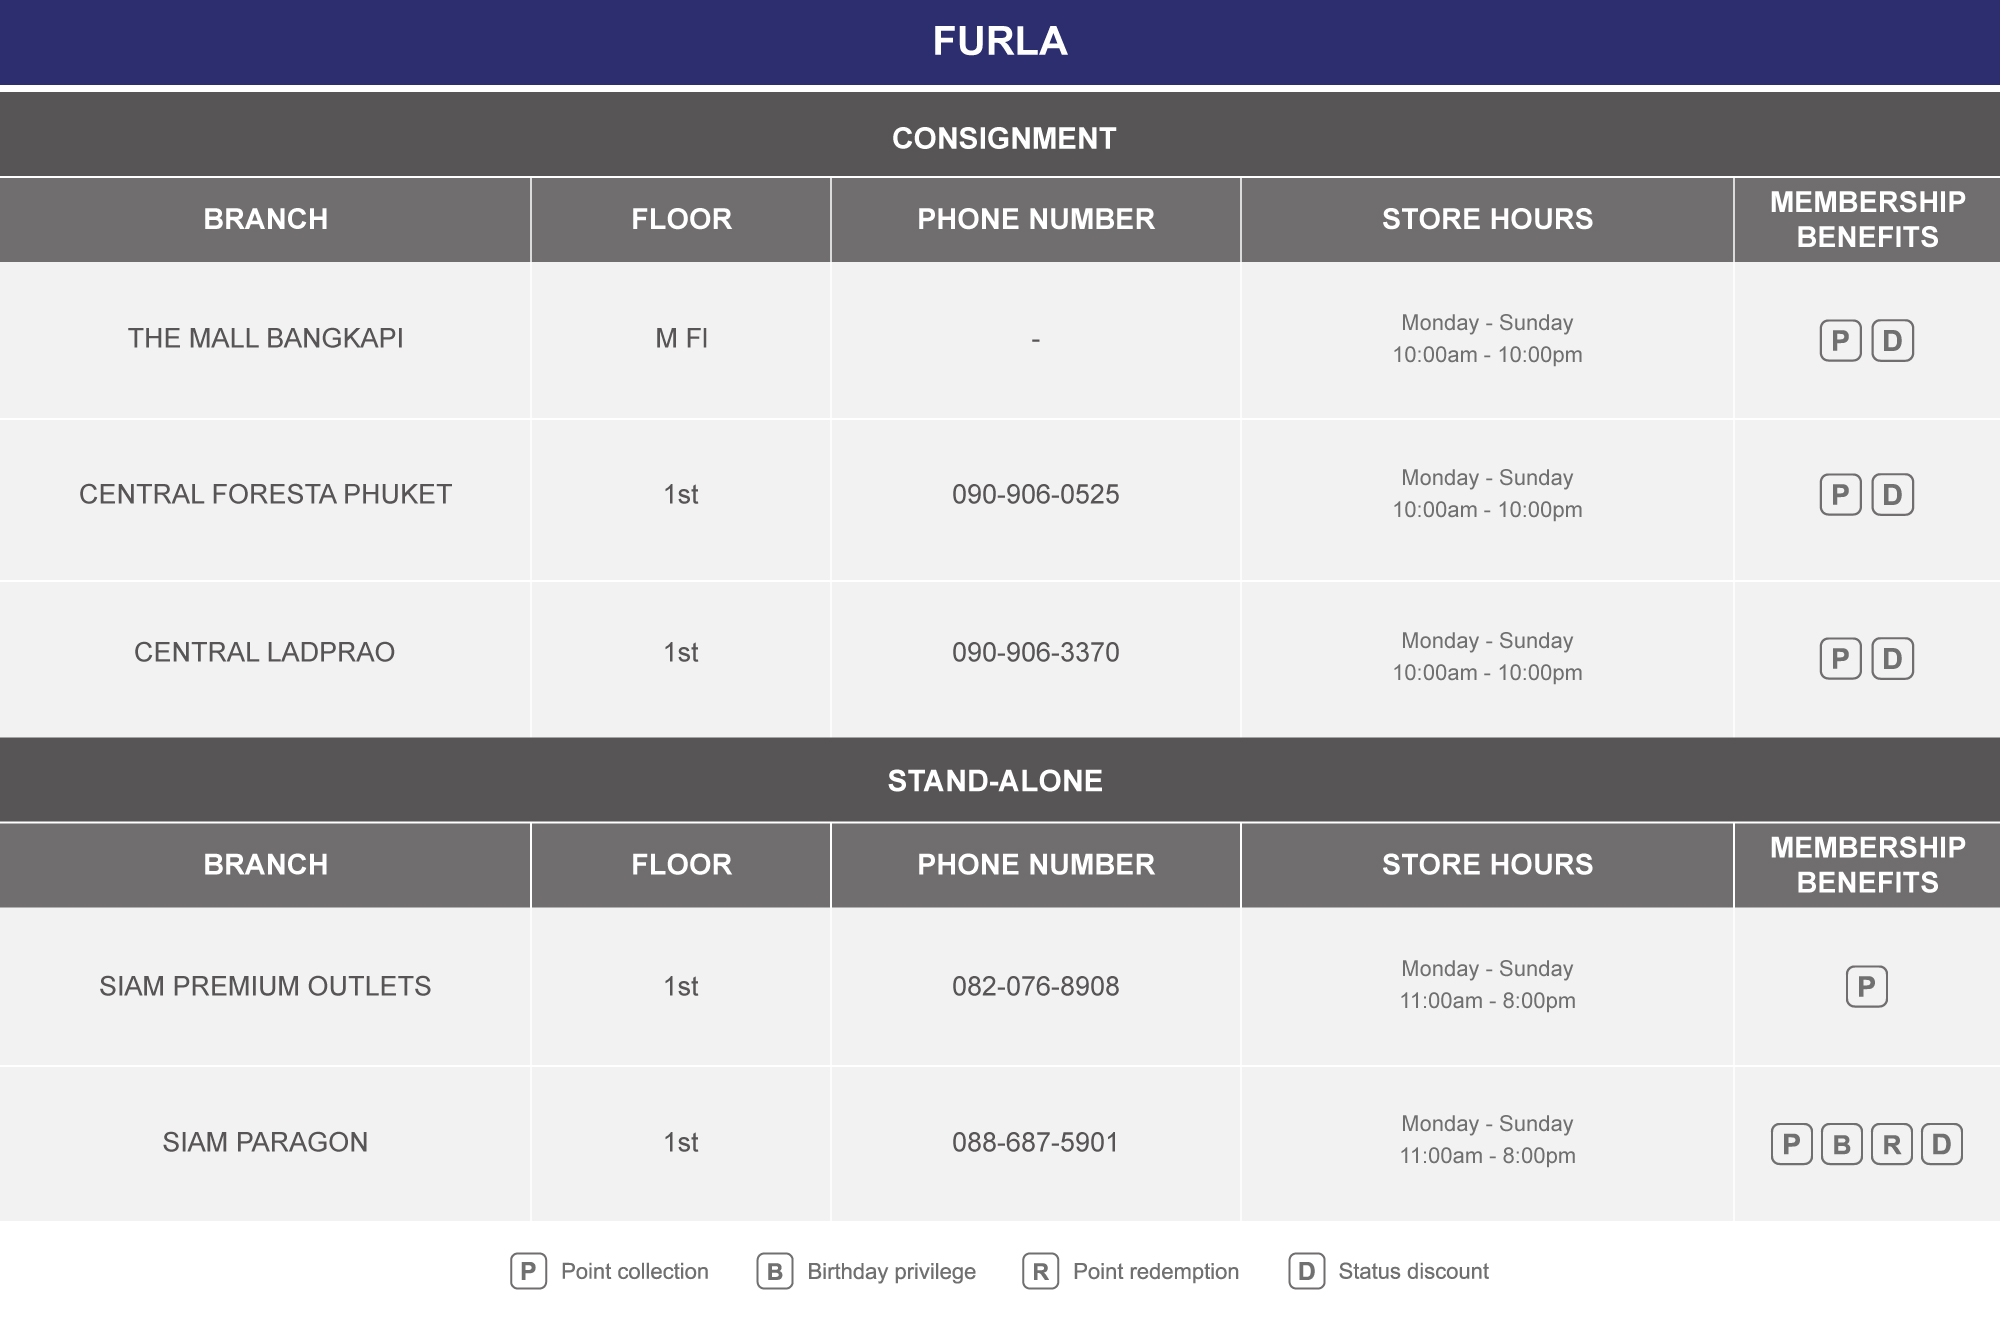Viewport: 2000px width, 1319px height.
Task: Click the D icon in The Mall Bangkapi row
Action: [1892, 341]
